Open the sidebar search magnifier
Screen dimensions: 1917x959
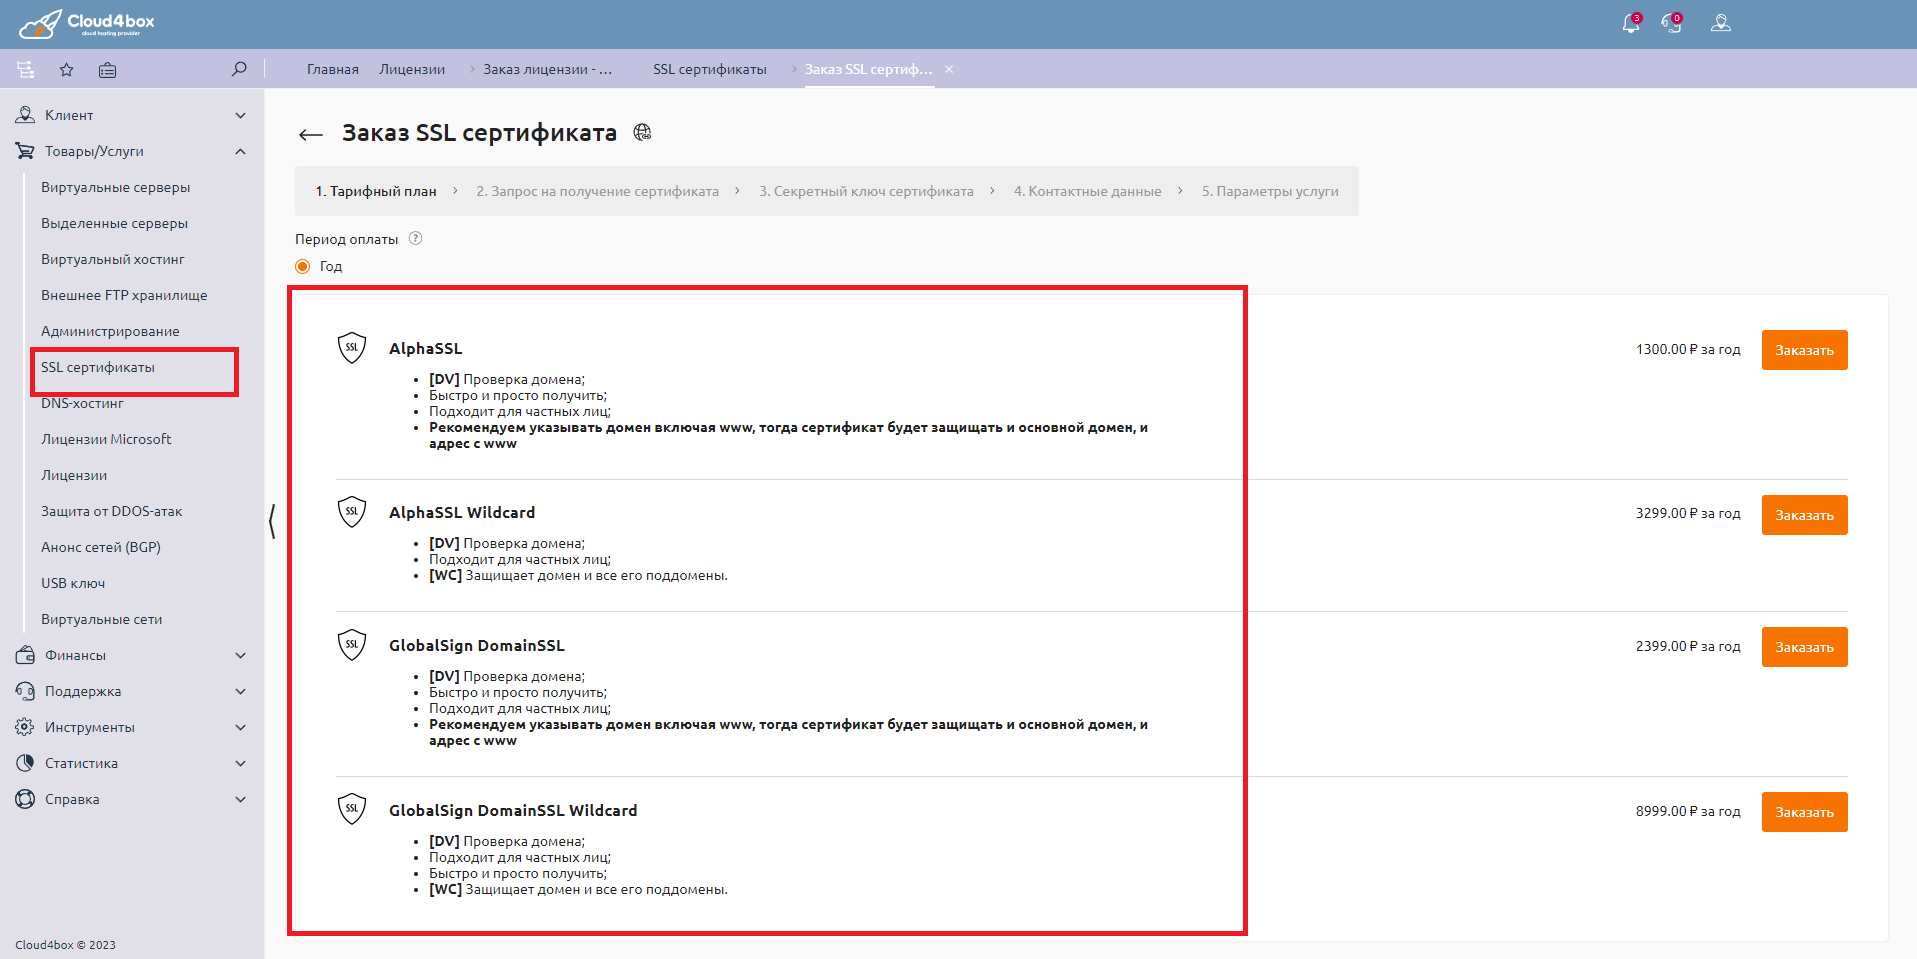pos(239,69)
